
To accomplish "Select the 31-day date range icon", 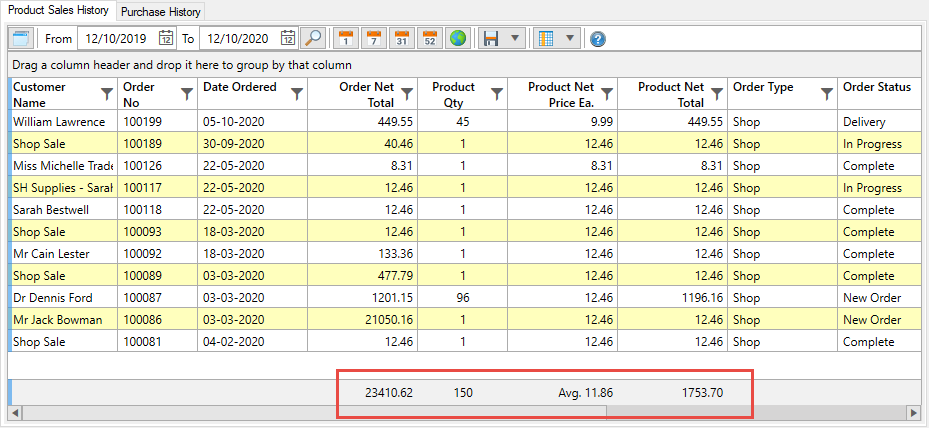I will (401, 39).
